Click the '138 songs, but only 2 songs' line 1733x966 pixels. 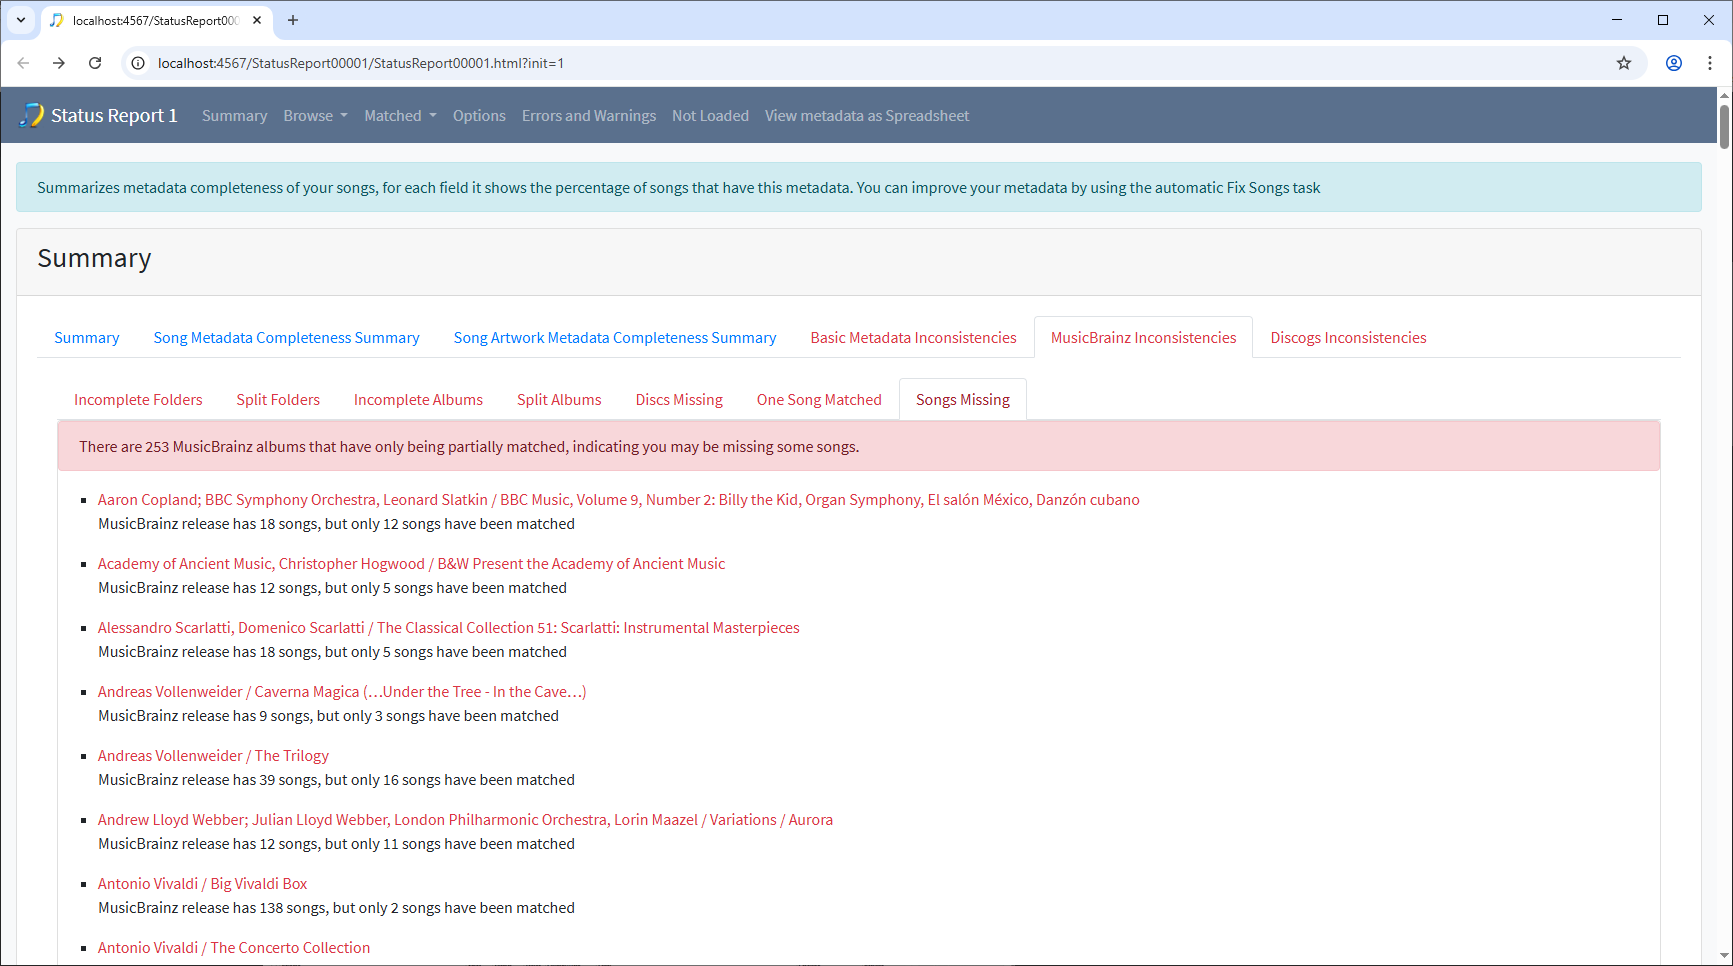pos(336,908)
